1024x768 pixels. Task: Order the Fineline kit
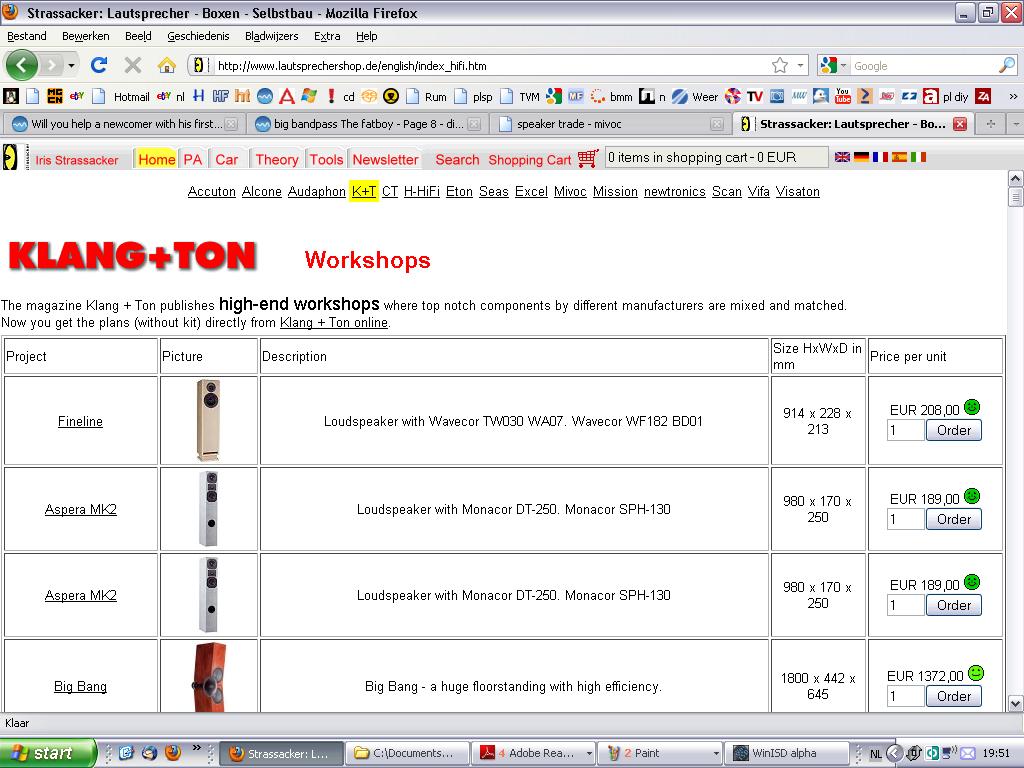point(953,430)
